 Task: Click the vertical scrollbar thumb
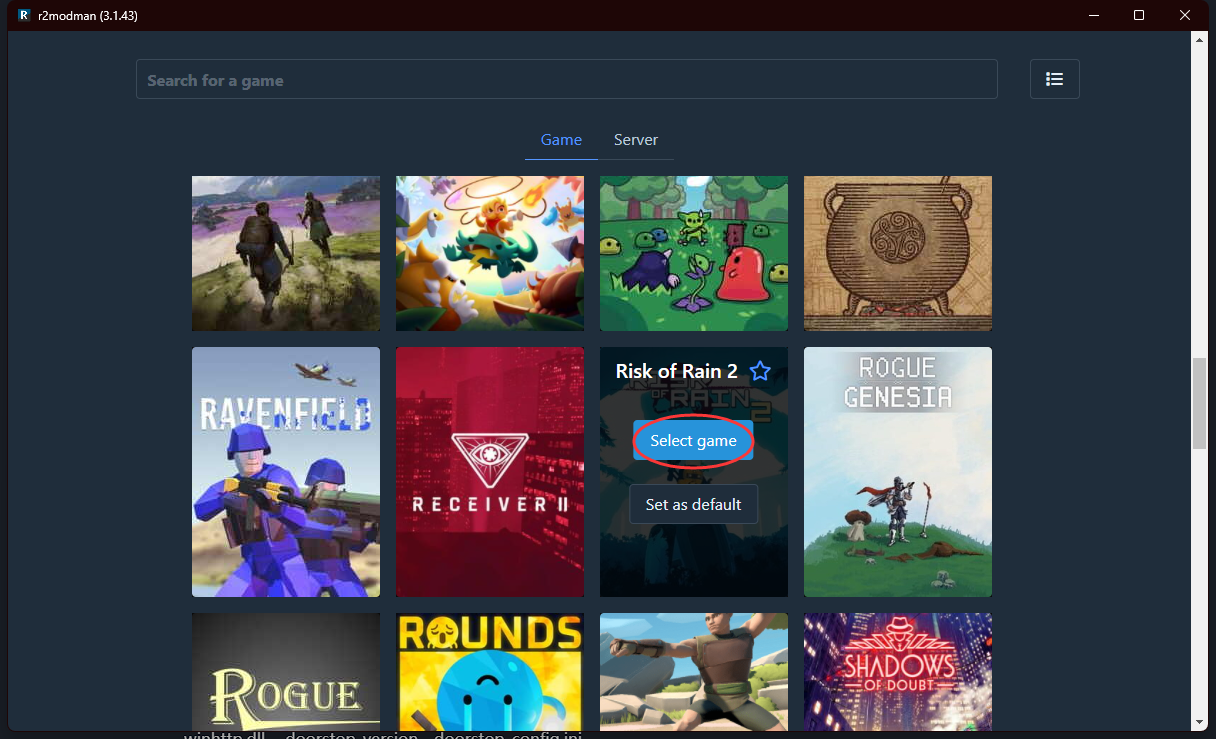point(1200,403)
